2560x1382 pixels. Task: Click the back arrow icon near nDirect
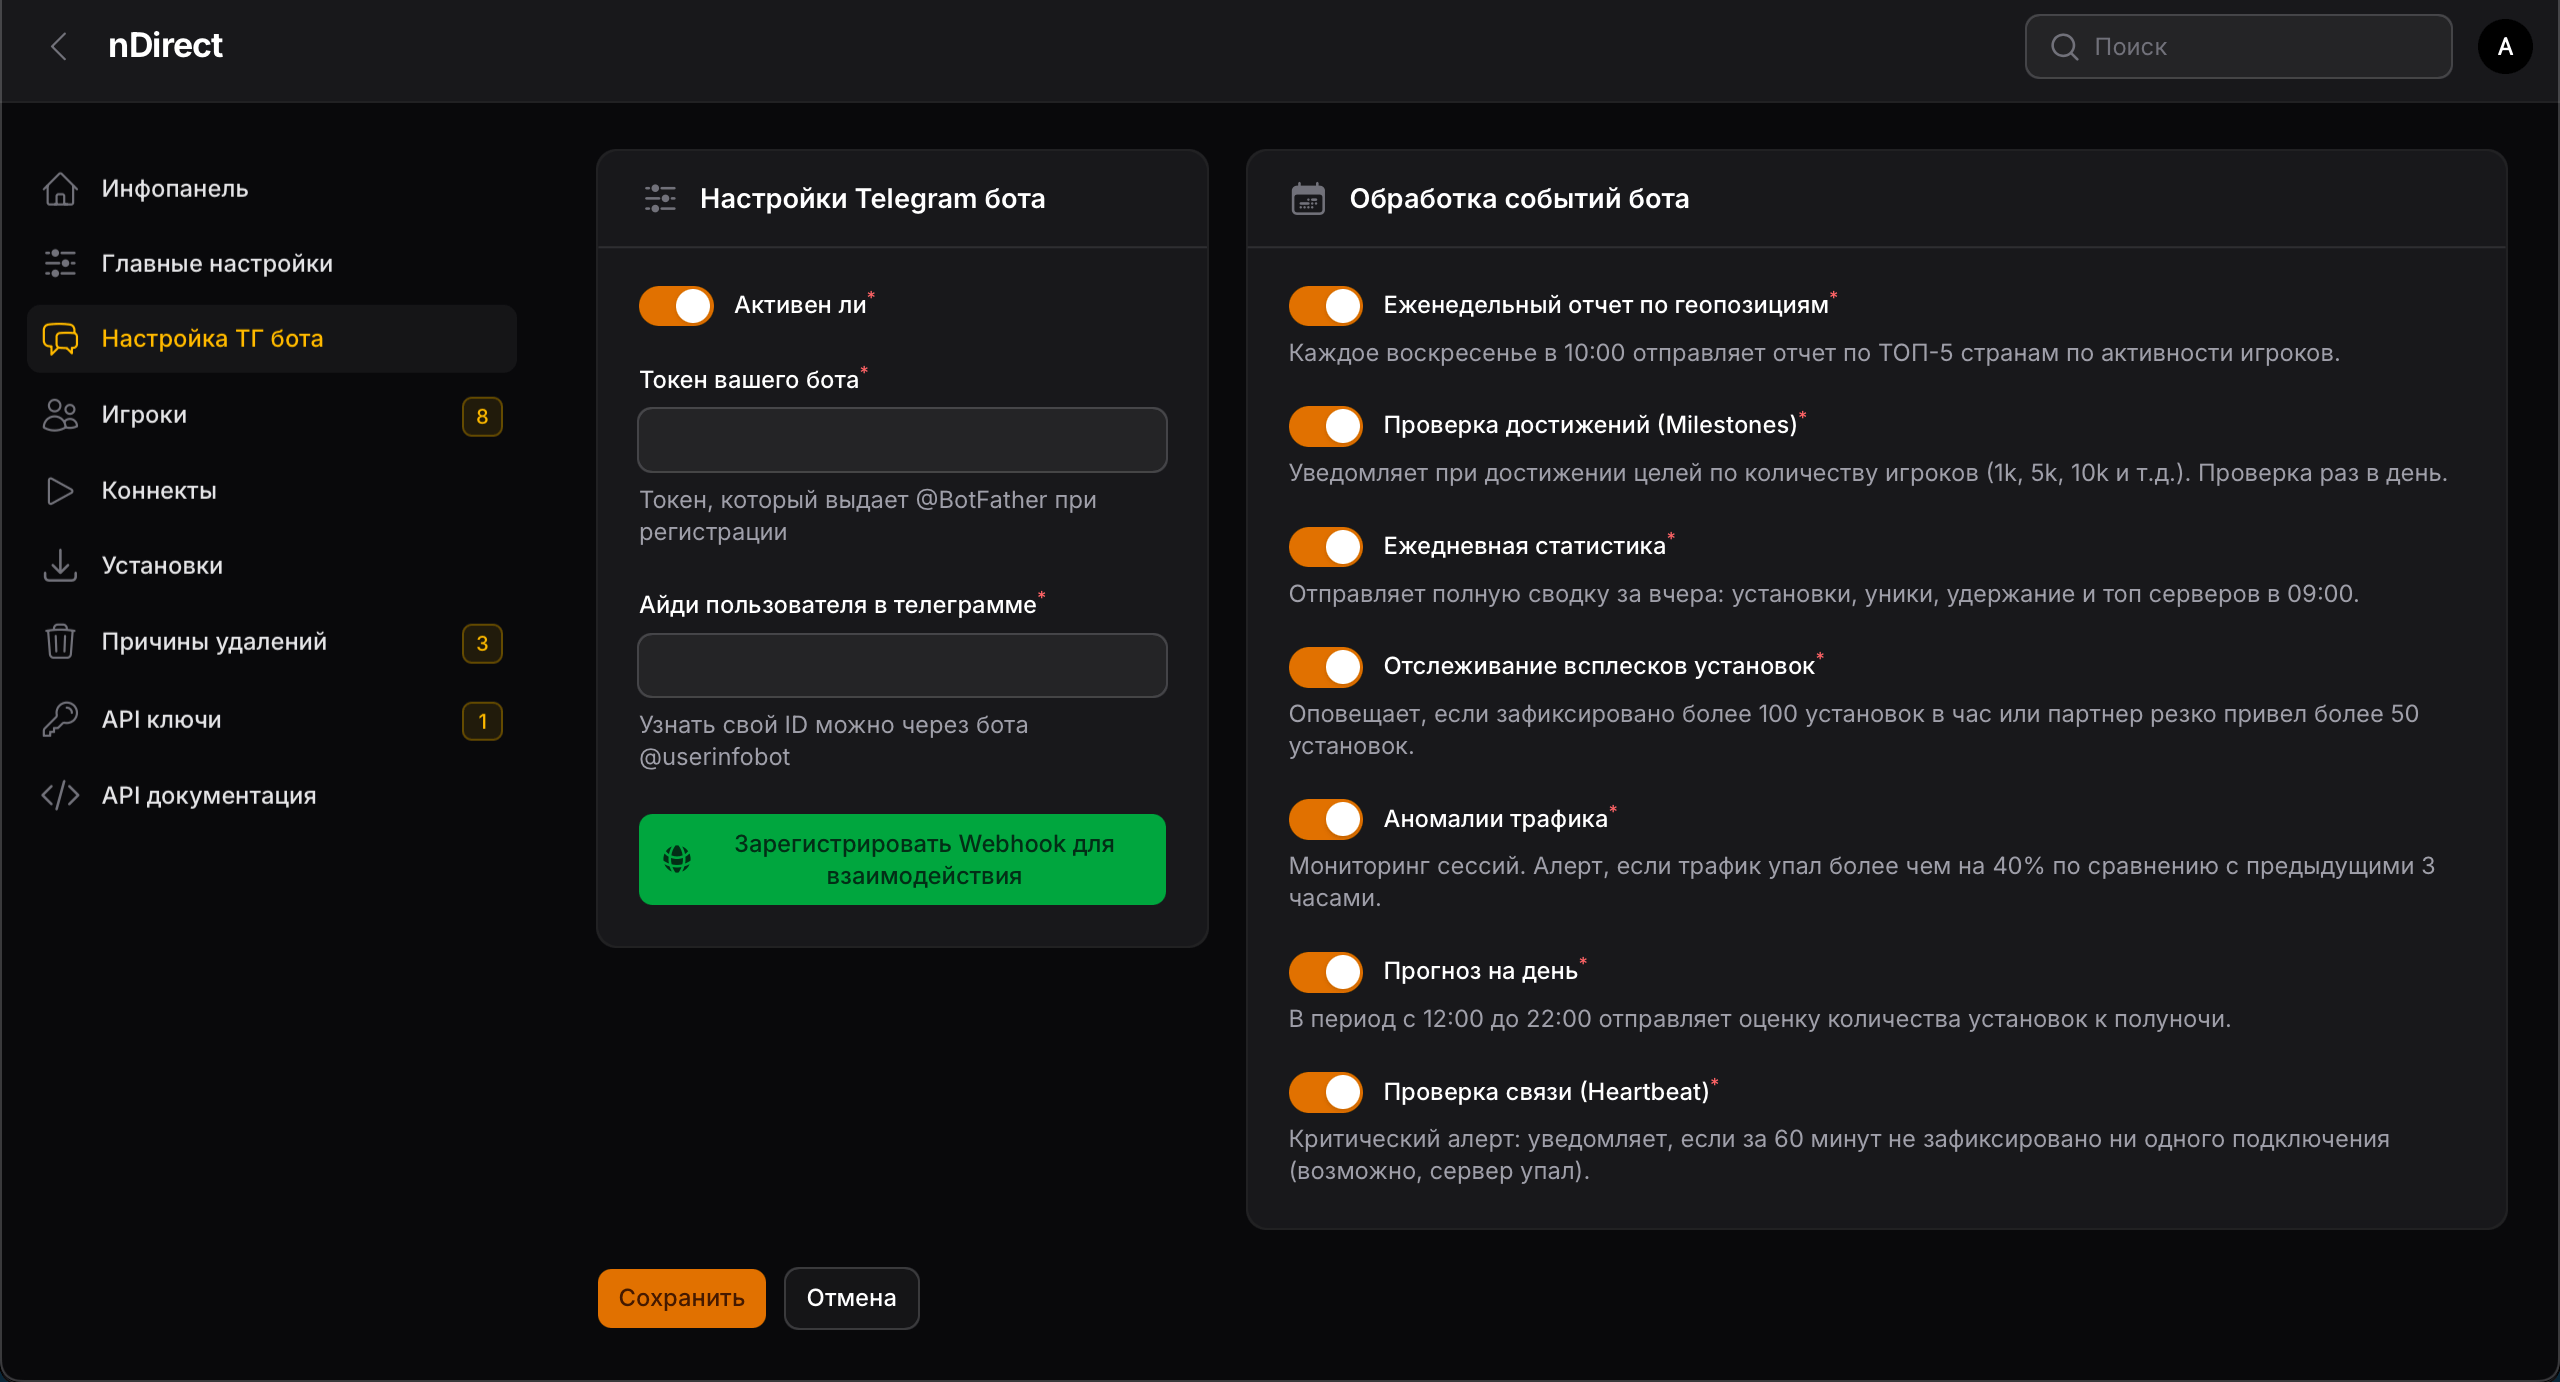tap(59, 46)
